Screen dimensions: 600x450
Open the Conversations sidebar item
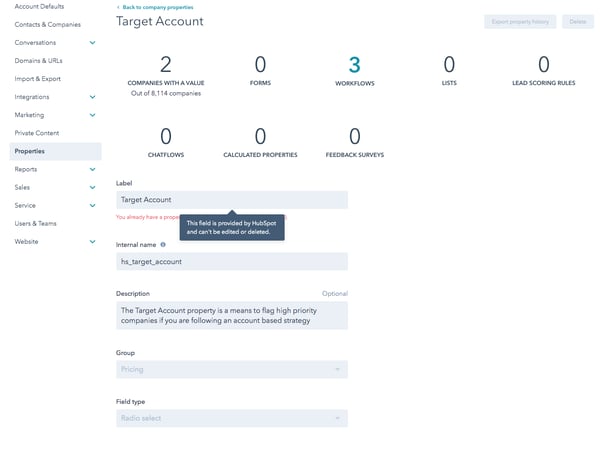pos(35,42)
